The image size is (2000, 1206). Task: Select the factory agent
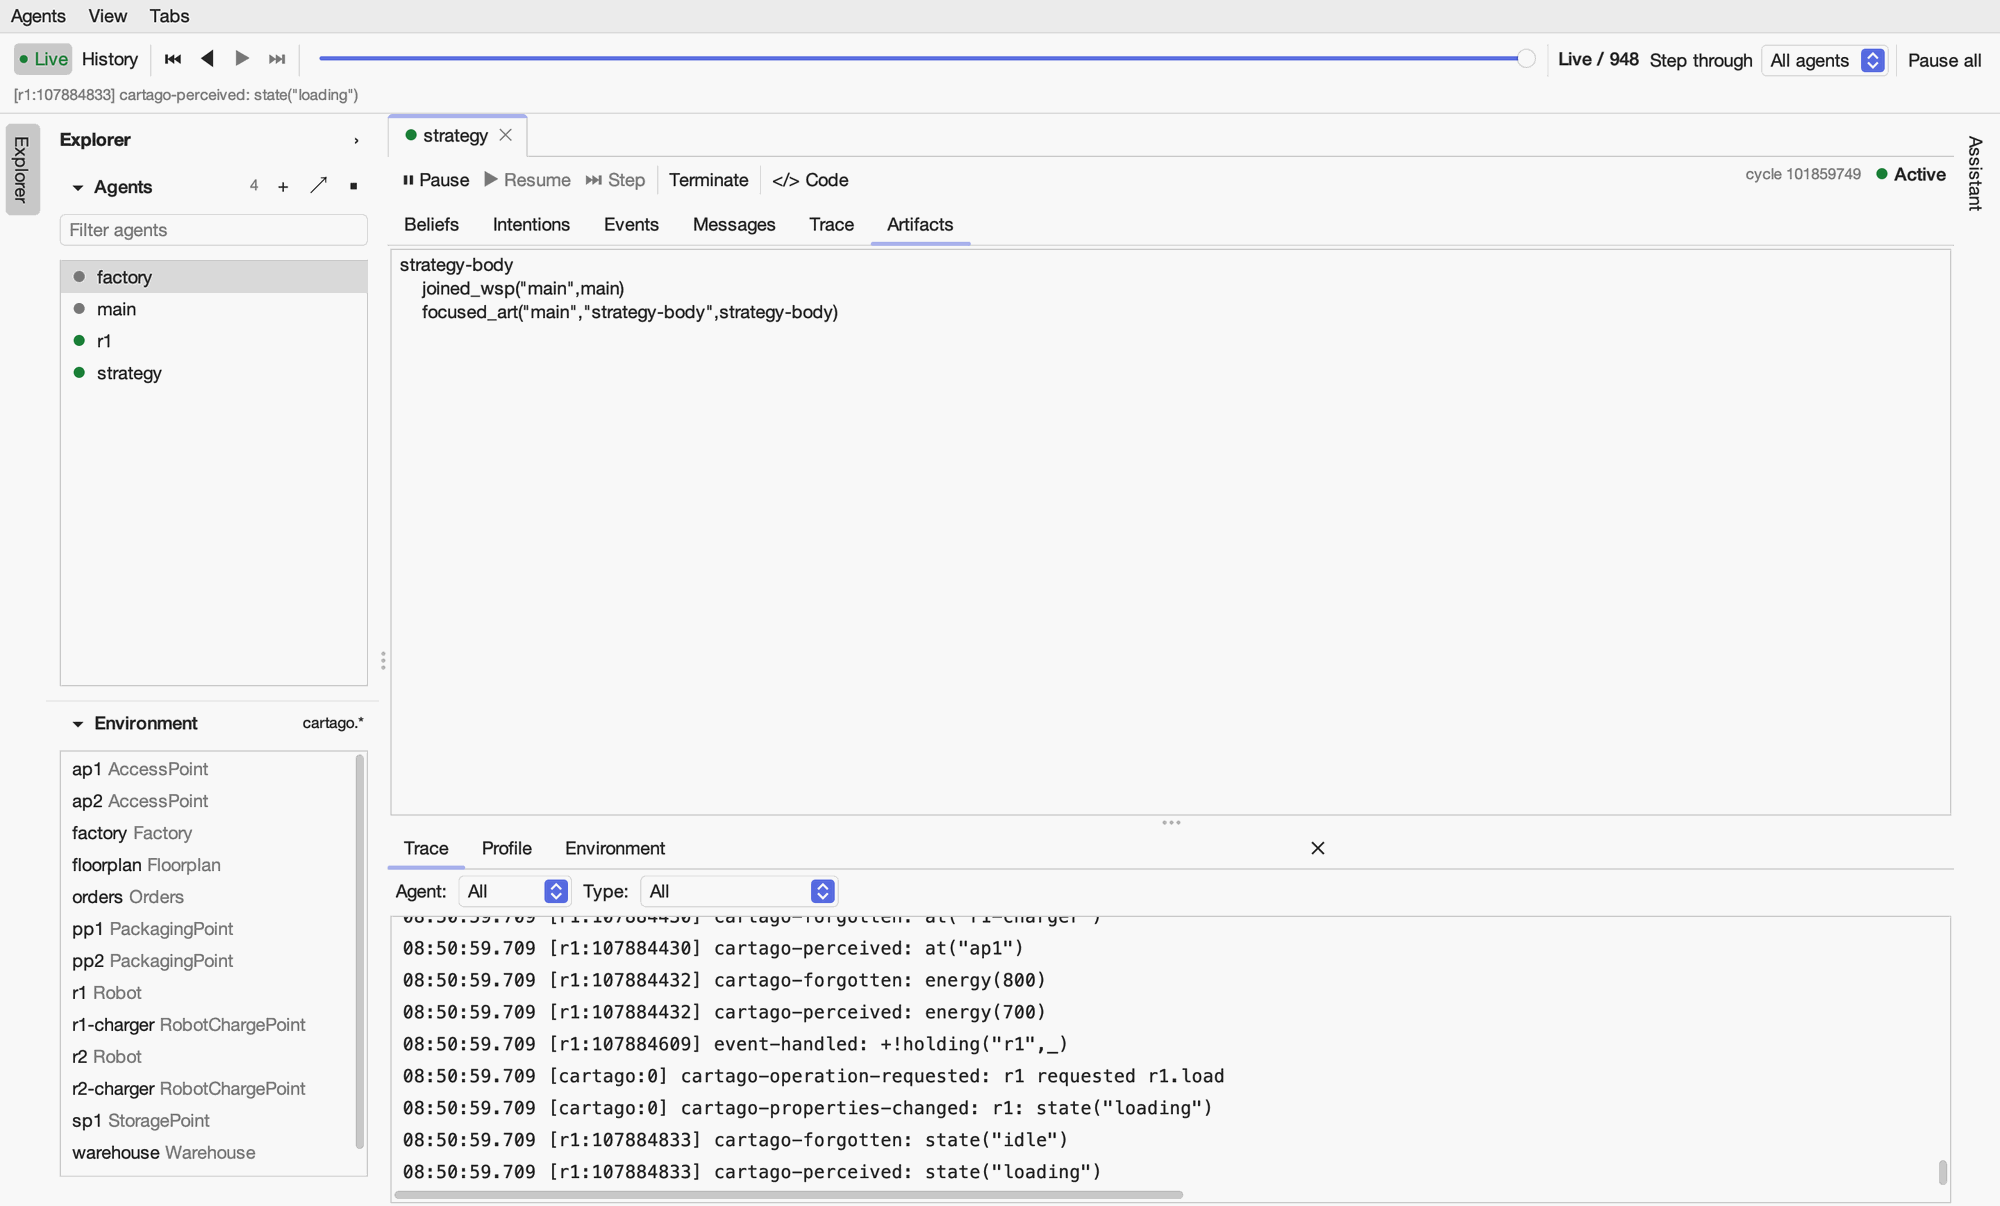pyautogui.click(x=214, y=277)
